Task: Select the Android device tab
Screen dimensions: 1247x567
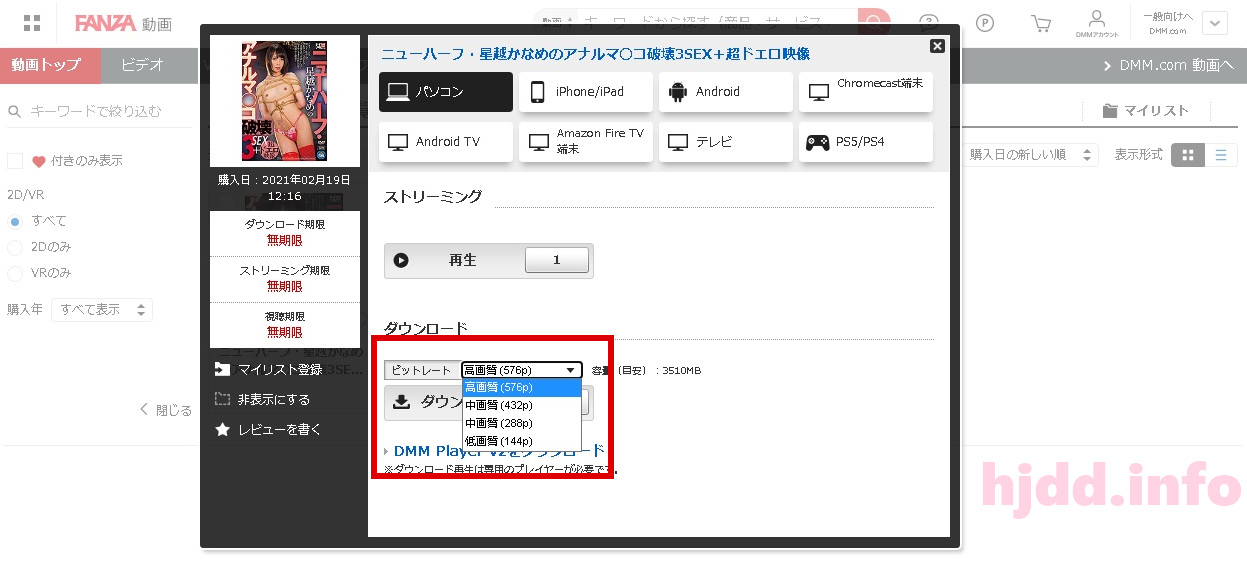Action: pos(726,92)
